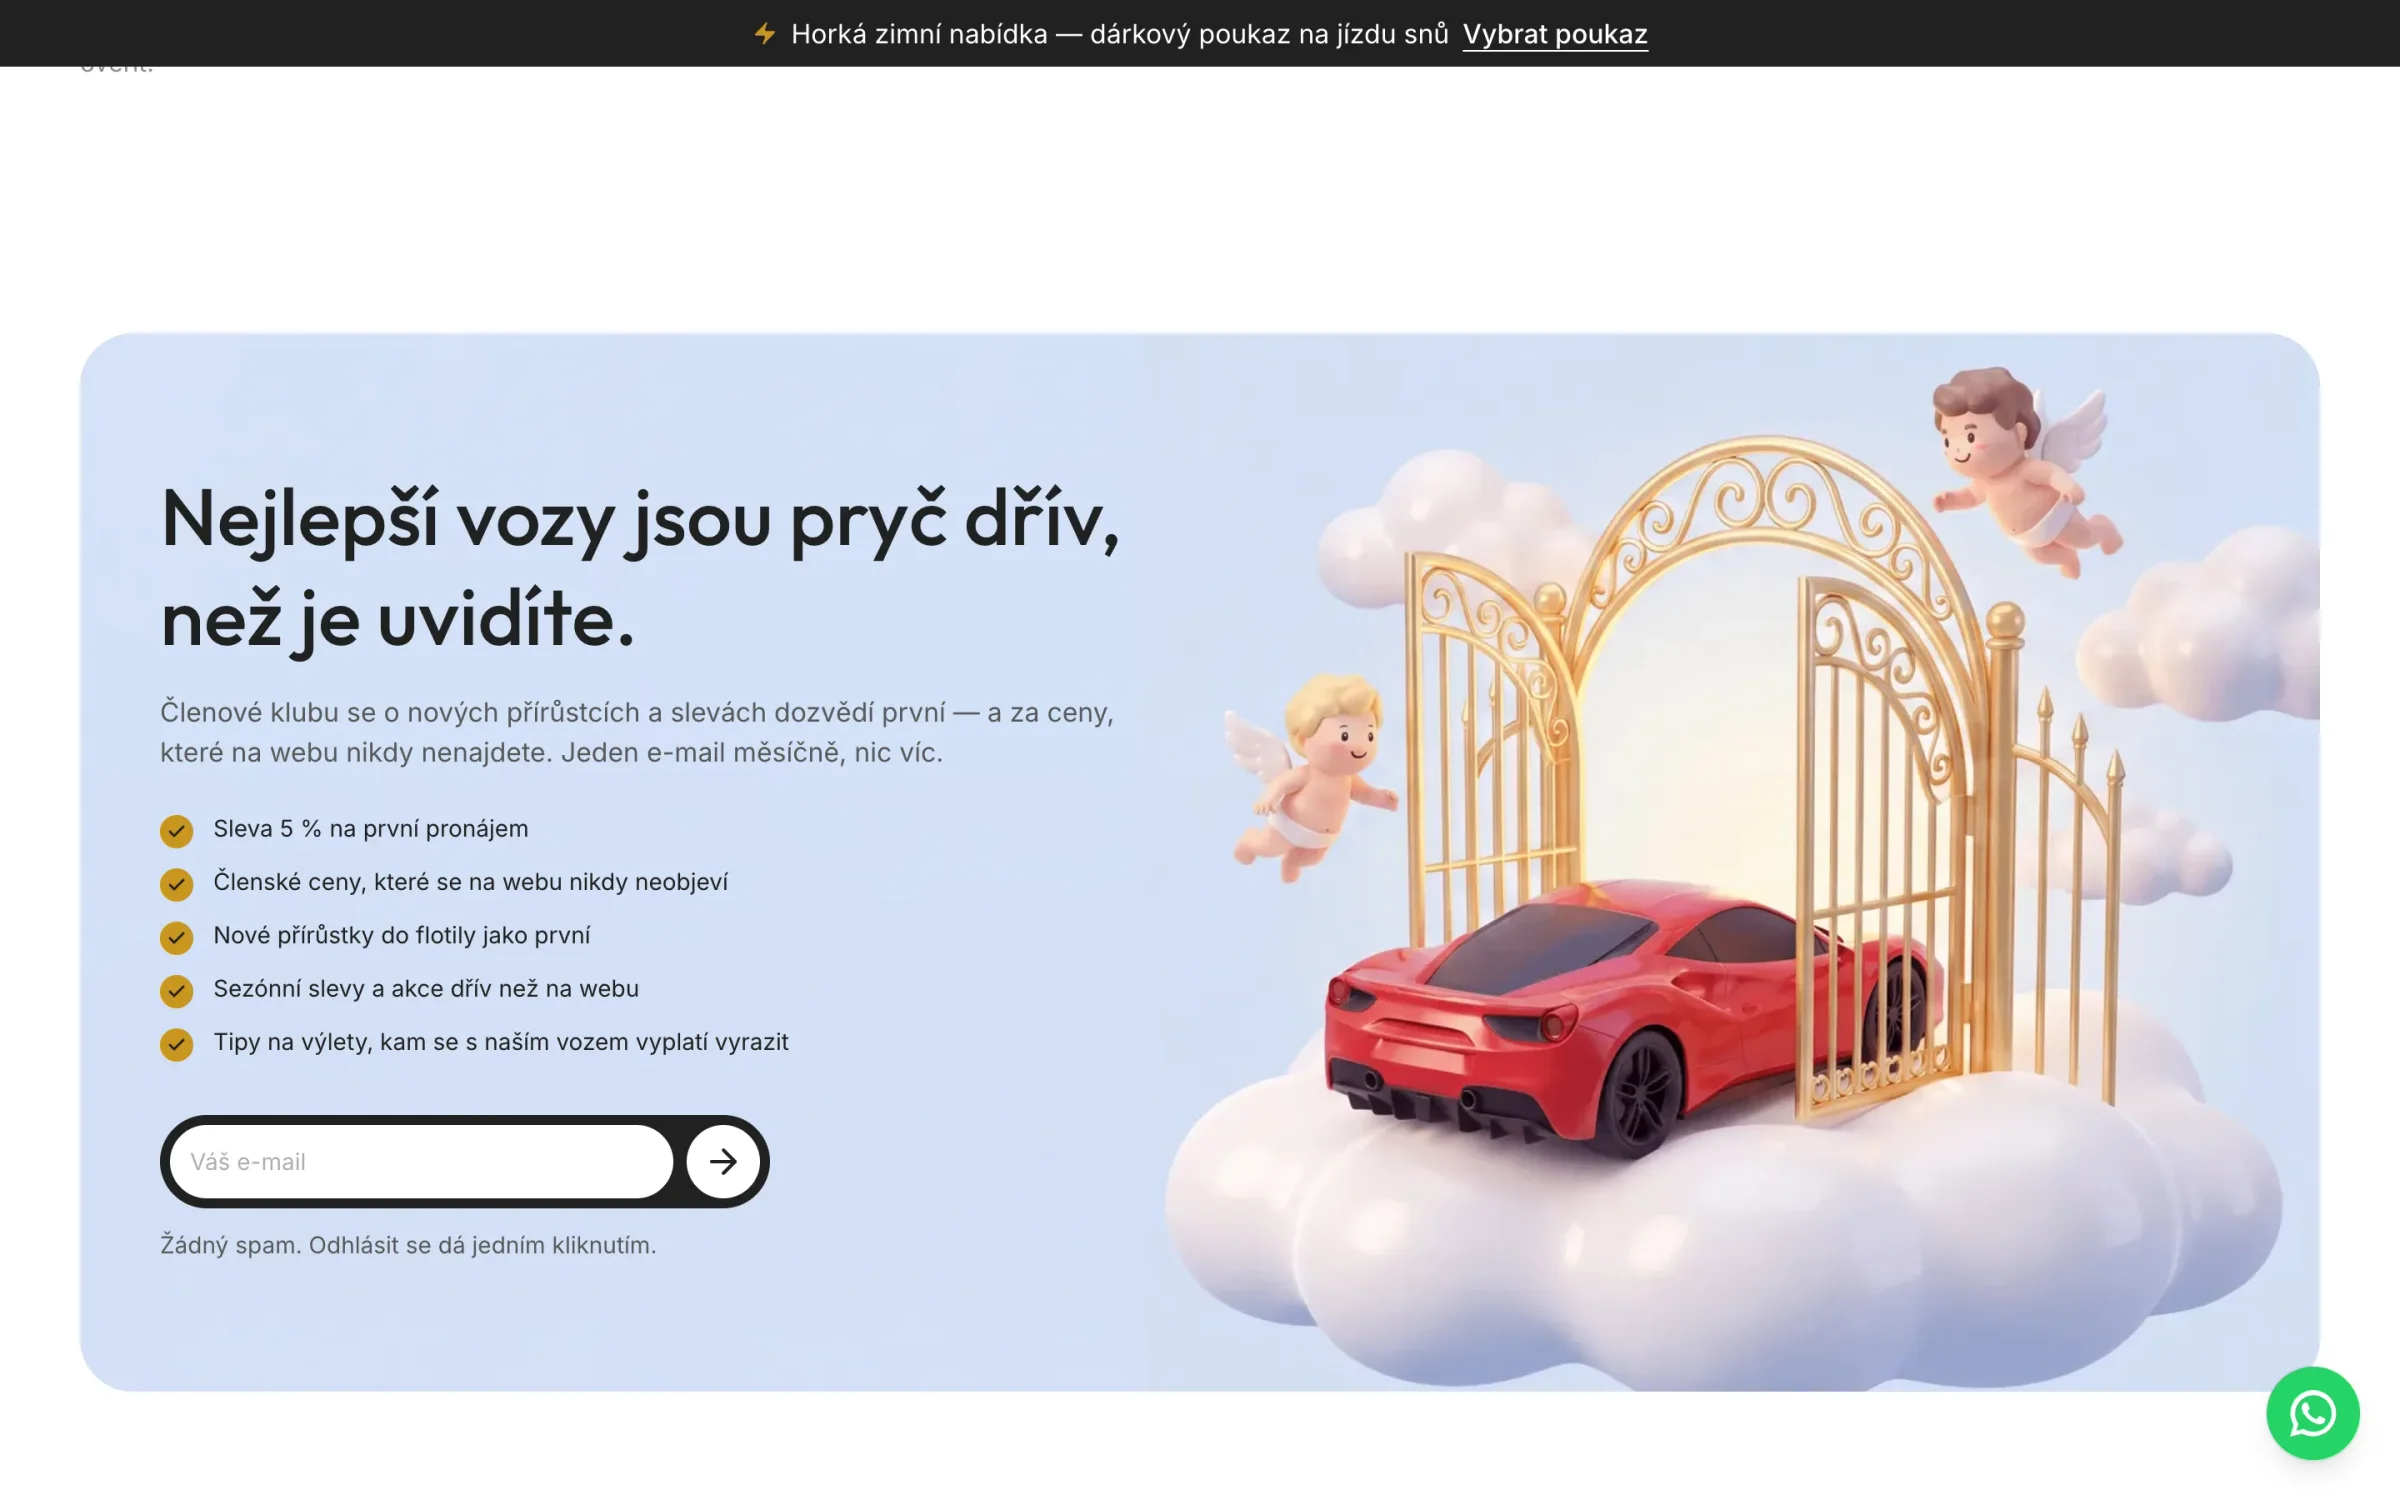Click the note "Žádný spam. Odhlásit se dá jedním kliknutím."

tap(408, 1245)
